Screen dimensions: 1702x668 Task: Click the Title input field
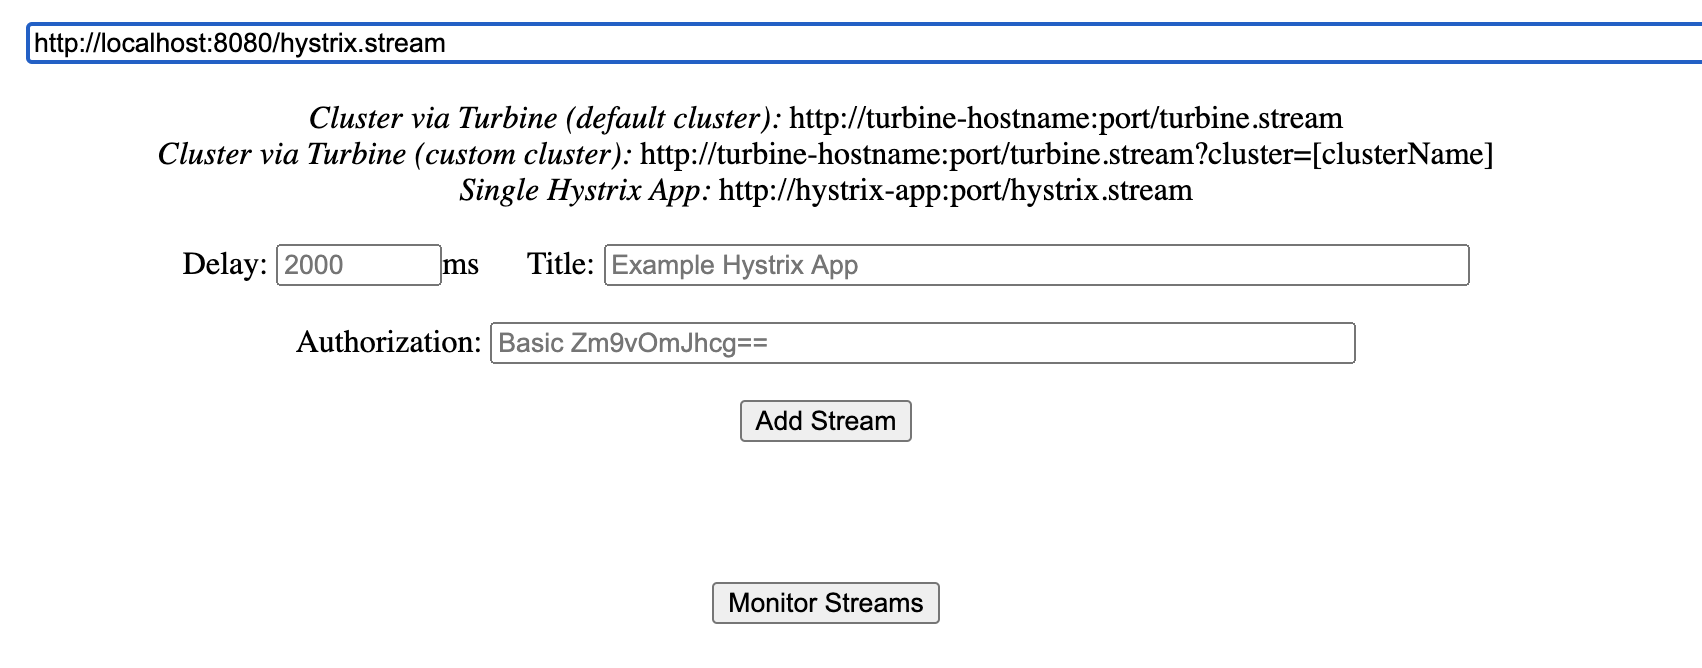point(1036,265)
